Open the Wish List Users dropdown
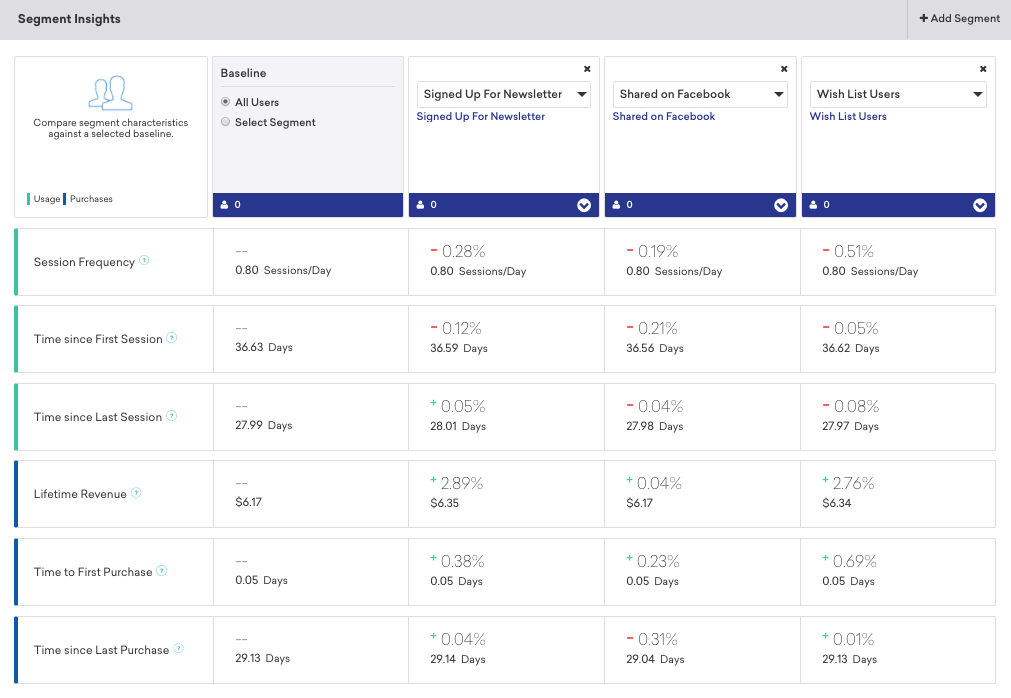Screen dimensions: 1011x698 (x=898, y=94)
